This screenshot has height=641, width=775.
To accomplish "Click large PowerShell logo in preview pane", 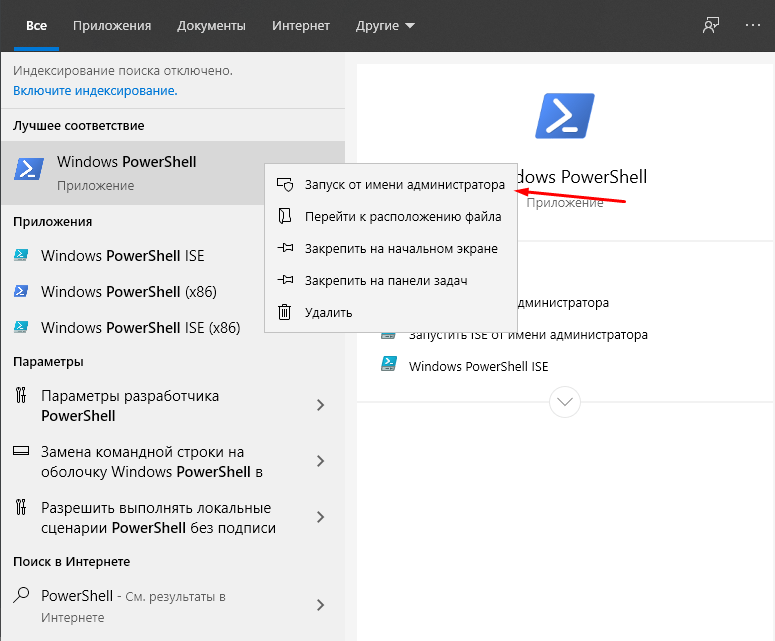I will (564, 116).
